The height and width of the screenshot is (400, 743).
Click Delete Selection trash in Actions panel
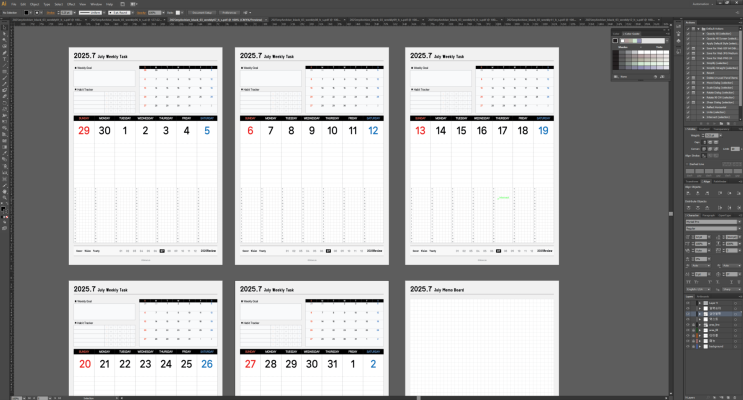(x=734, y=124)
